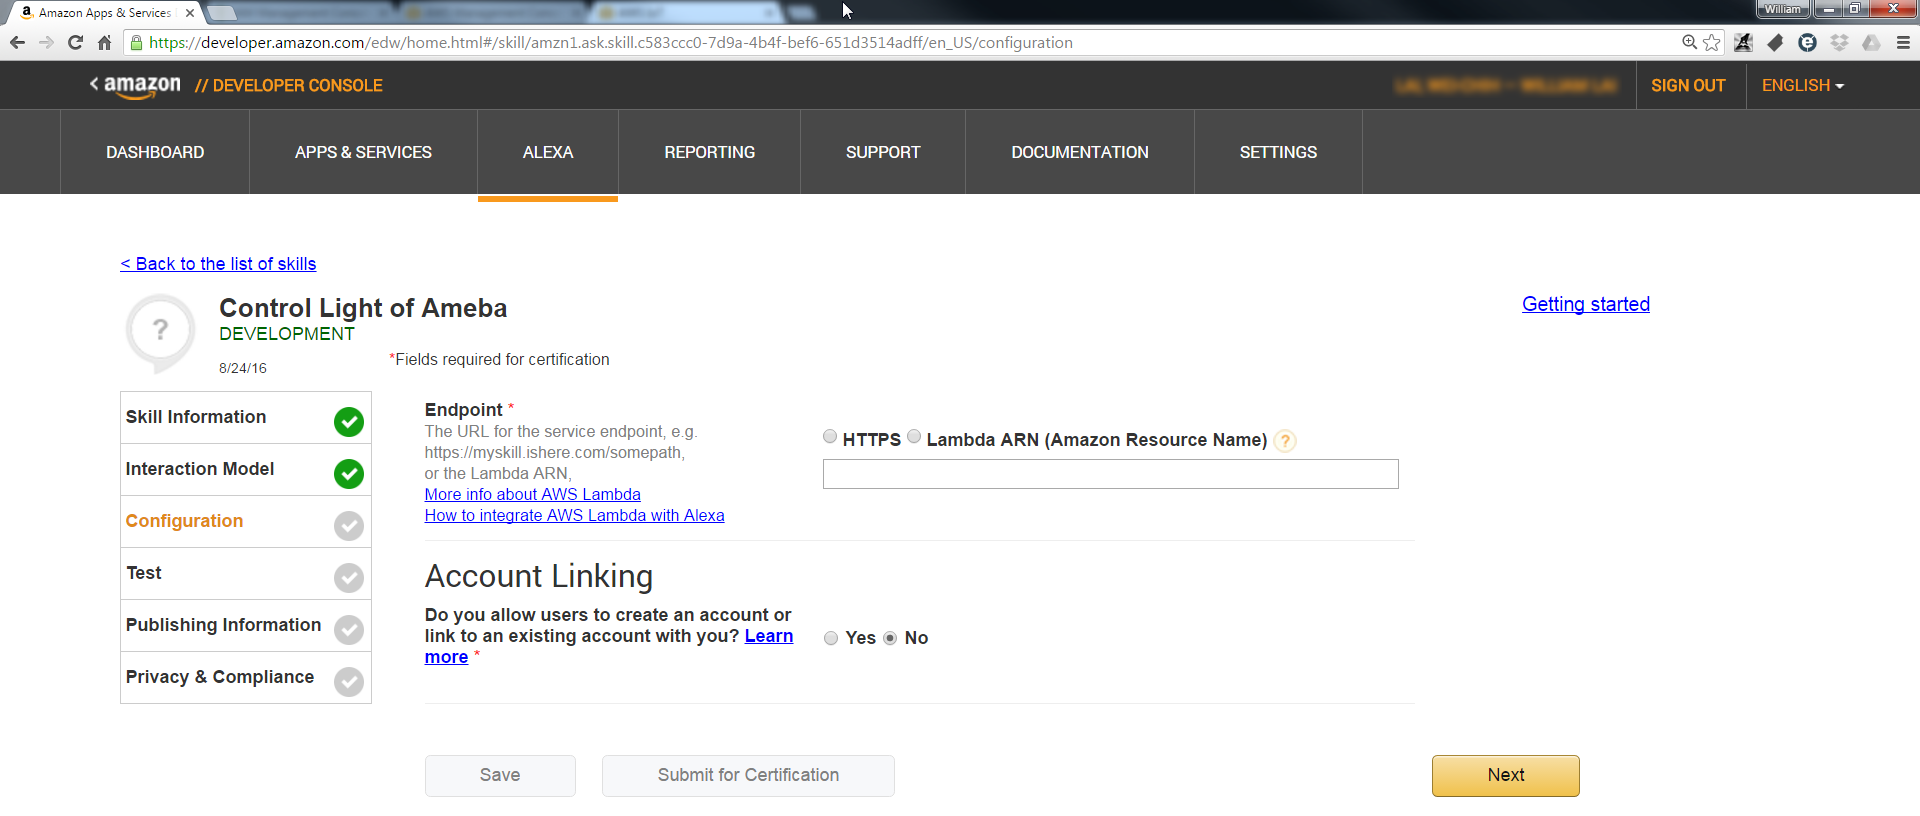Open the Getting started link
This screenshot has width=1920, height=816.
1586,304
